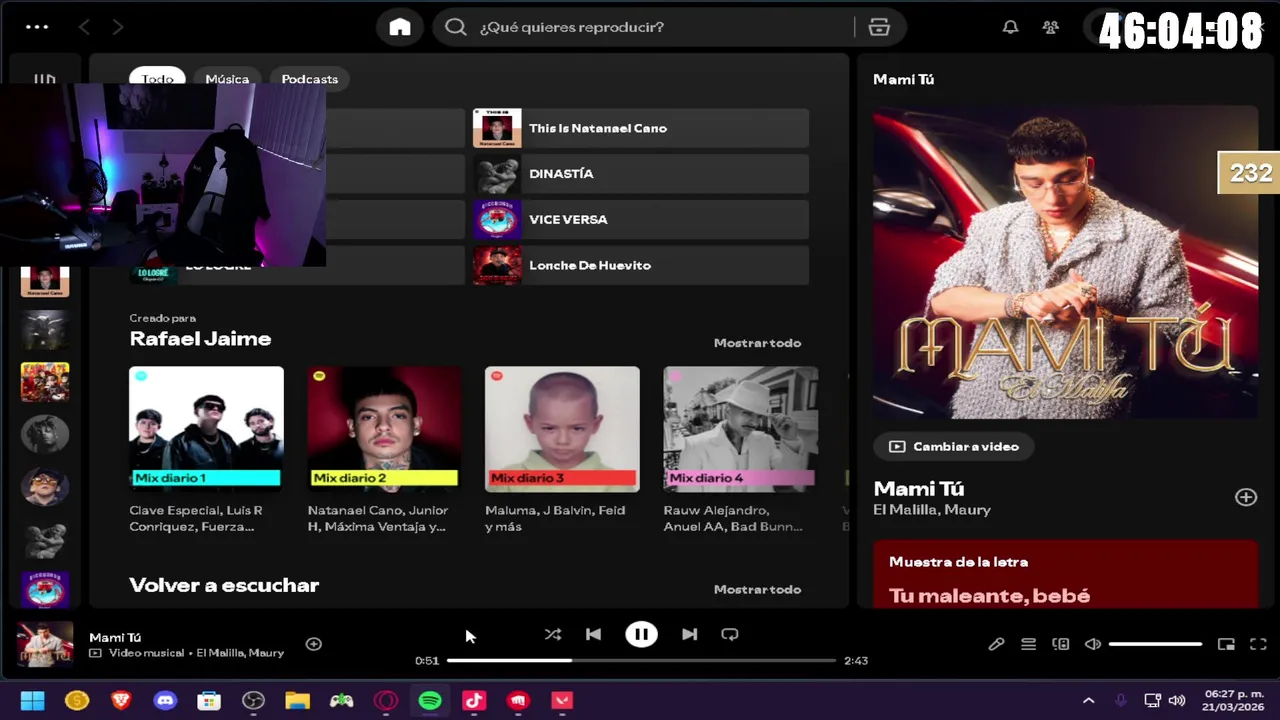The height and width of the screenshot is (720, 1280).
Task: Open the three-dots menu at top left
Action: pos(37,27)
